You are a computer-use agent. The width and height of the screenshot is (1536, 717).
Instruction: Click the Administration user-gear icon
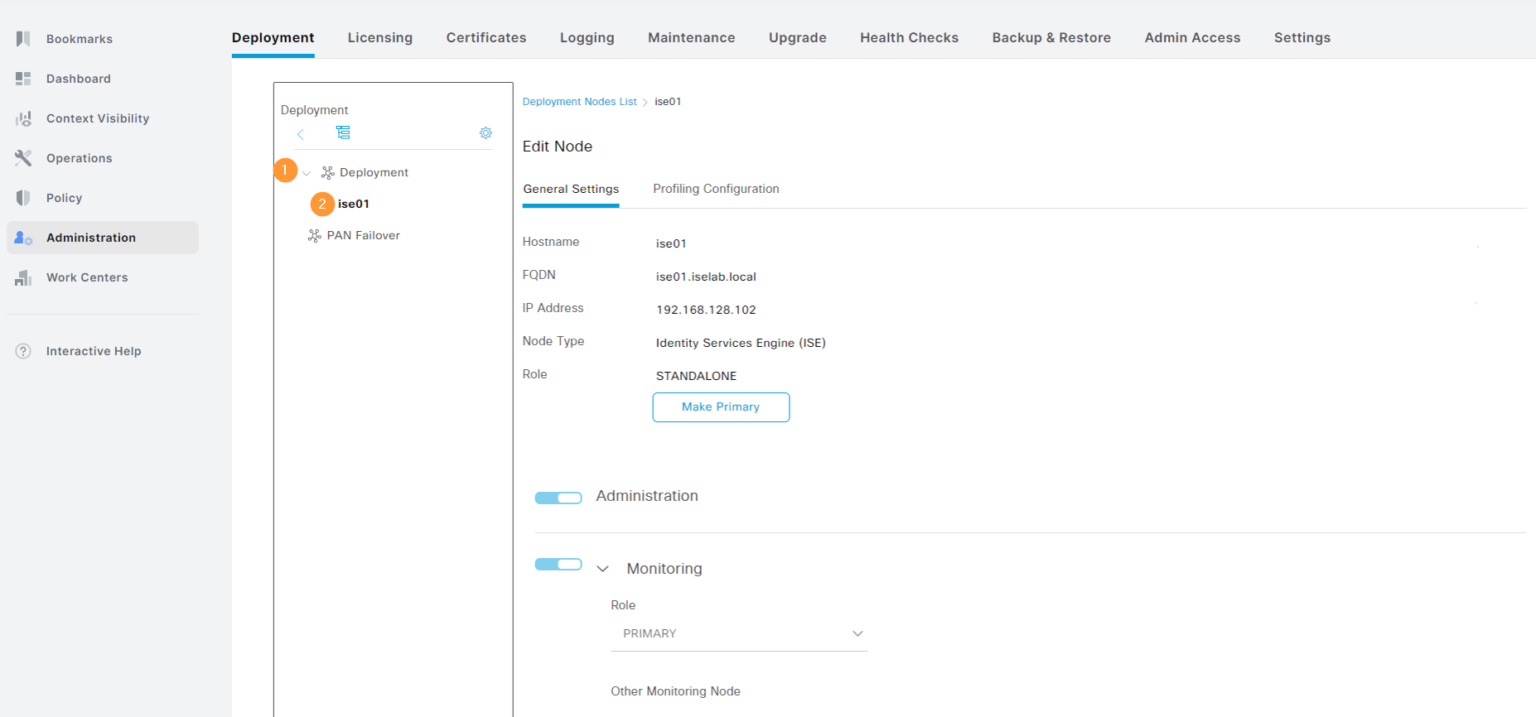[x=23, y=238]
